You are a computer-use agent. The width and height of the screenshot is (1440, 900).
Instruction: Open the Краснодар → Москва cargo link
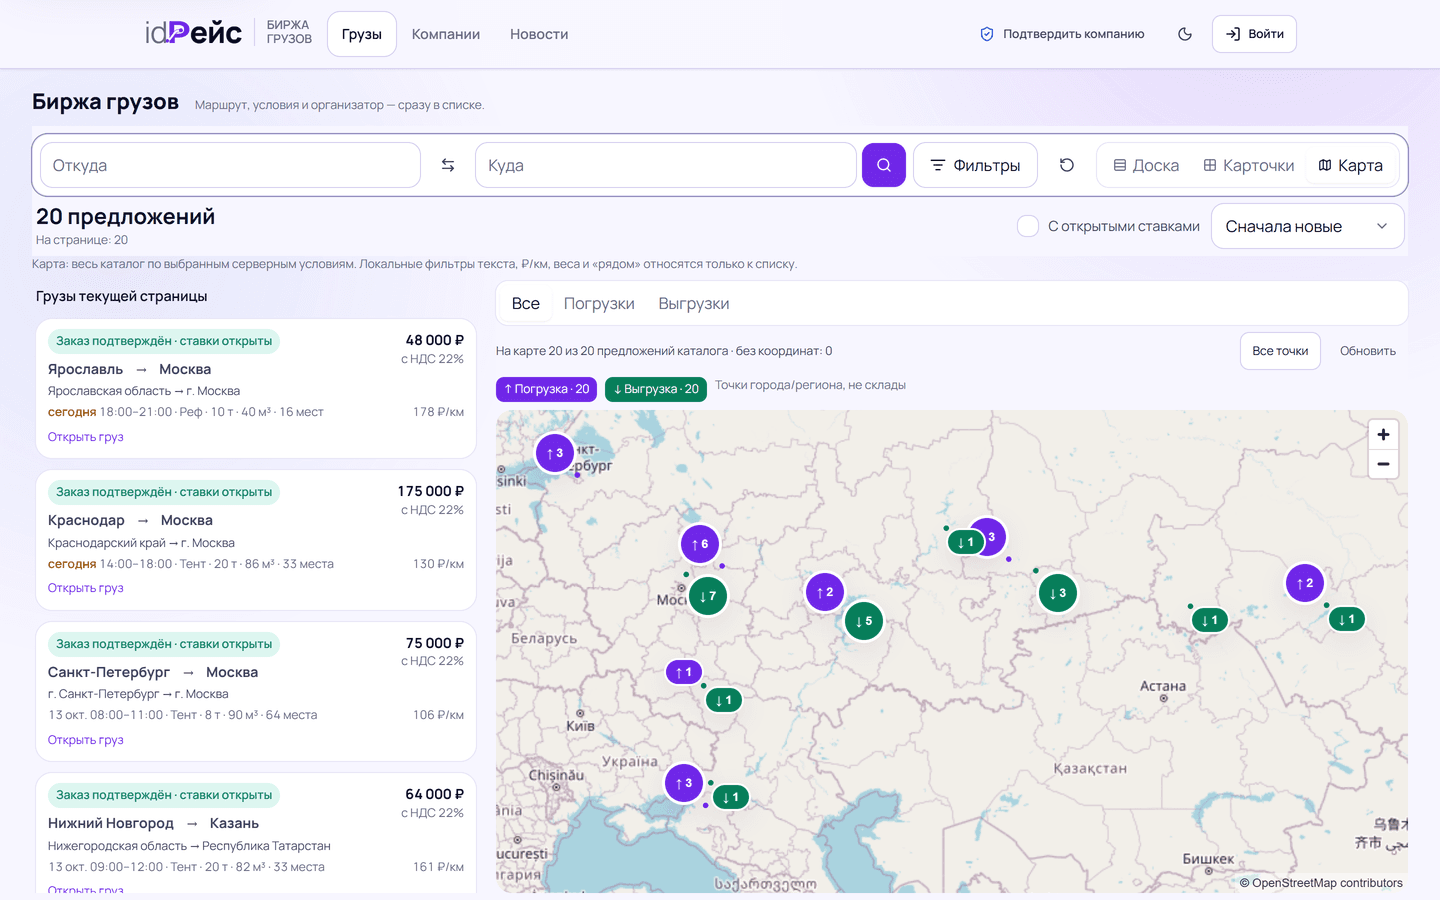(x=86, y=588)
